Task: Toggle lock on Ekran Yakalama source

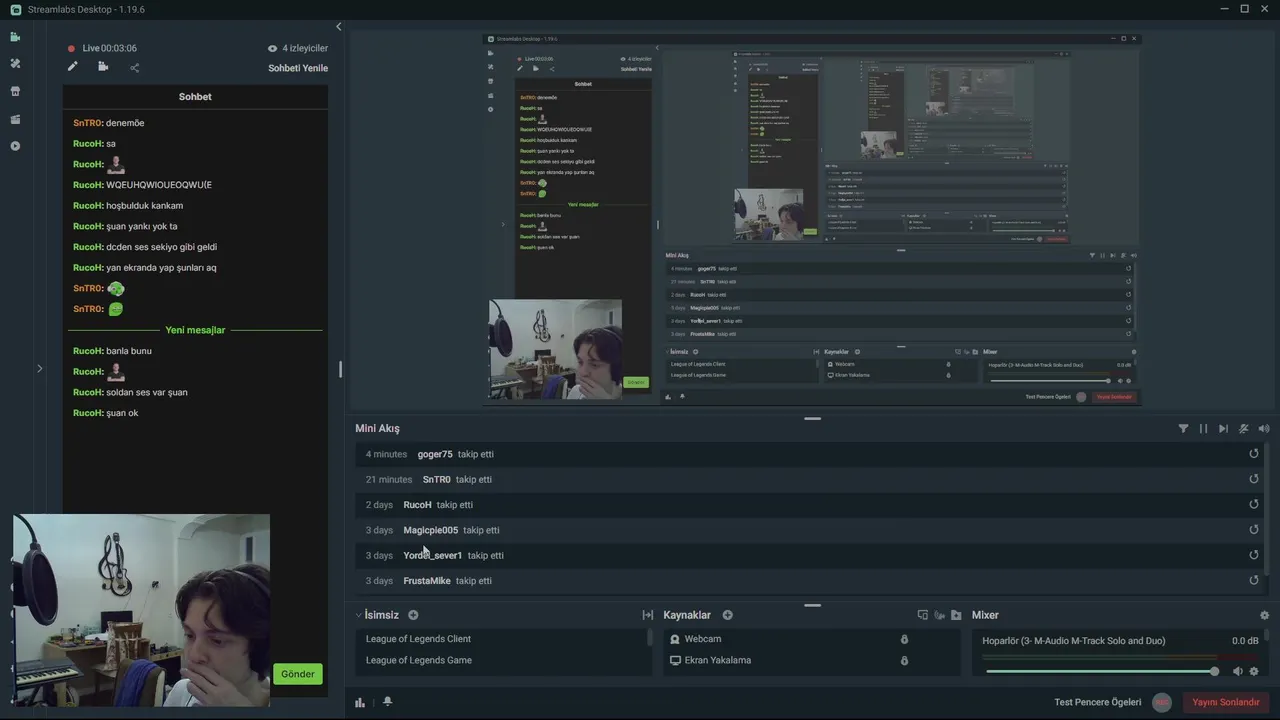Action: (904, 660)
